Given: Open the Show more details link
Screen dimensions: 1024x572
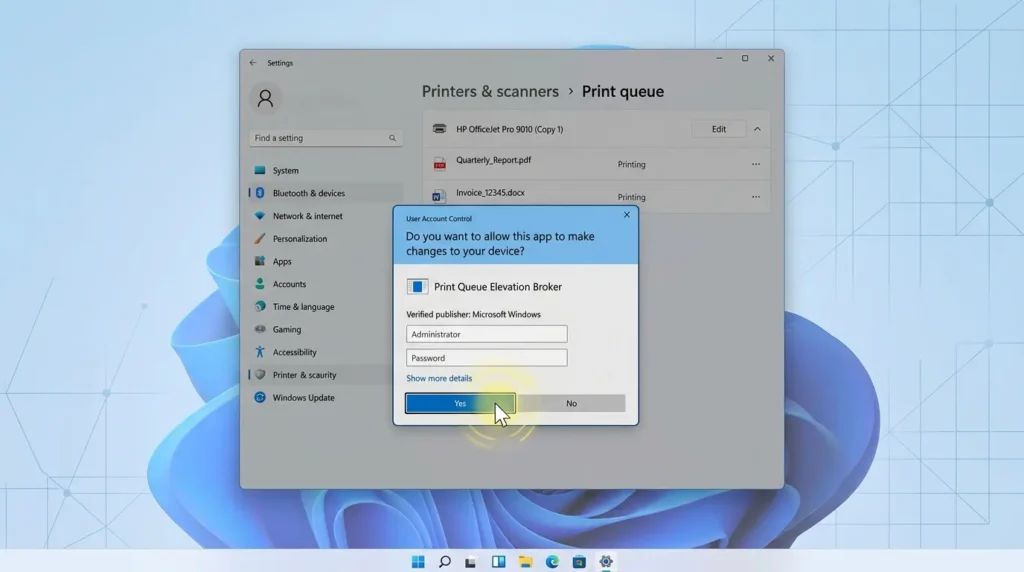Looking at the screenshot, I should pyautogui.click(x=439, y=378).
